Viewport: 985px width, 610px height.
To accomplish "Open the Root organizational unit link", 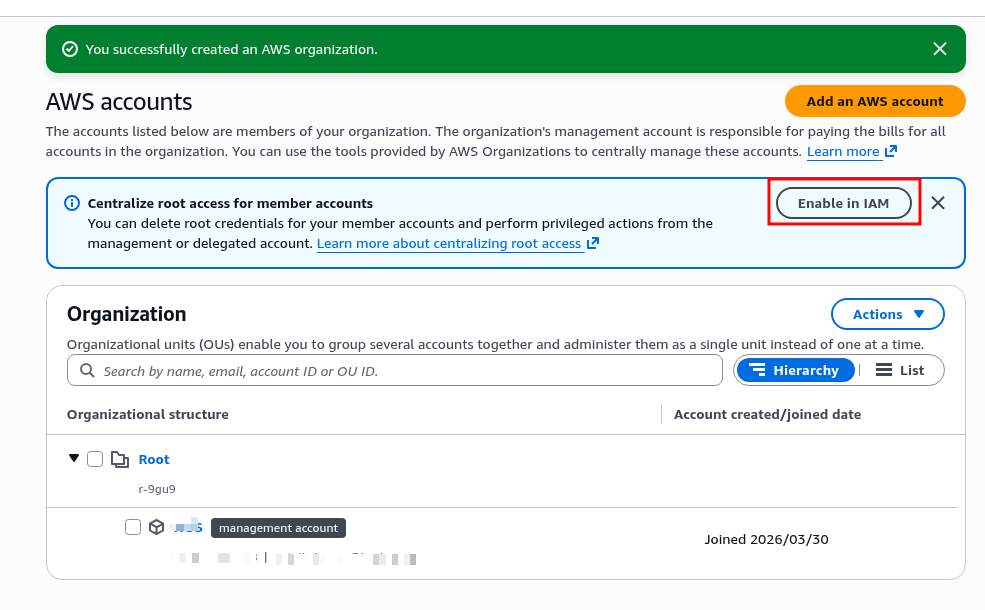I will tap(154, 460).
